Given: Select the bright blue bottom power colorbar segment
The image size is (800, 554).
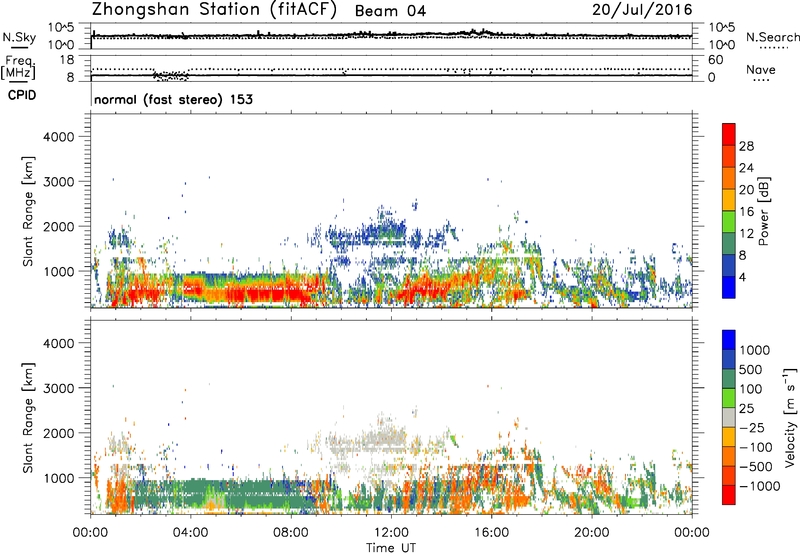Looking at the screenshot, I should click(729, 288).
